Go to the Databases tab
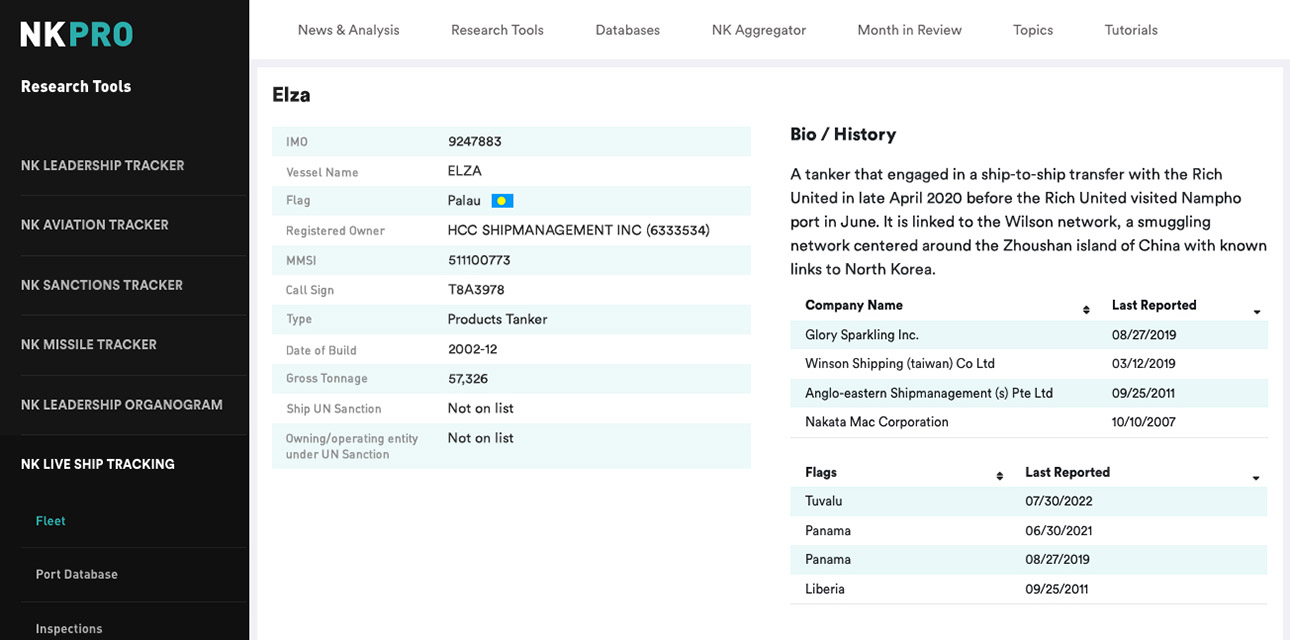Image resolution: width=1290 pixels, height=640 pixels. pyautogui.click(x=627, y=30)
